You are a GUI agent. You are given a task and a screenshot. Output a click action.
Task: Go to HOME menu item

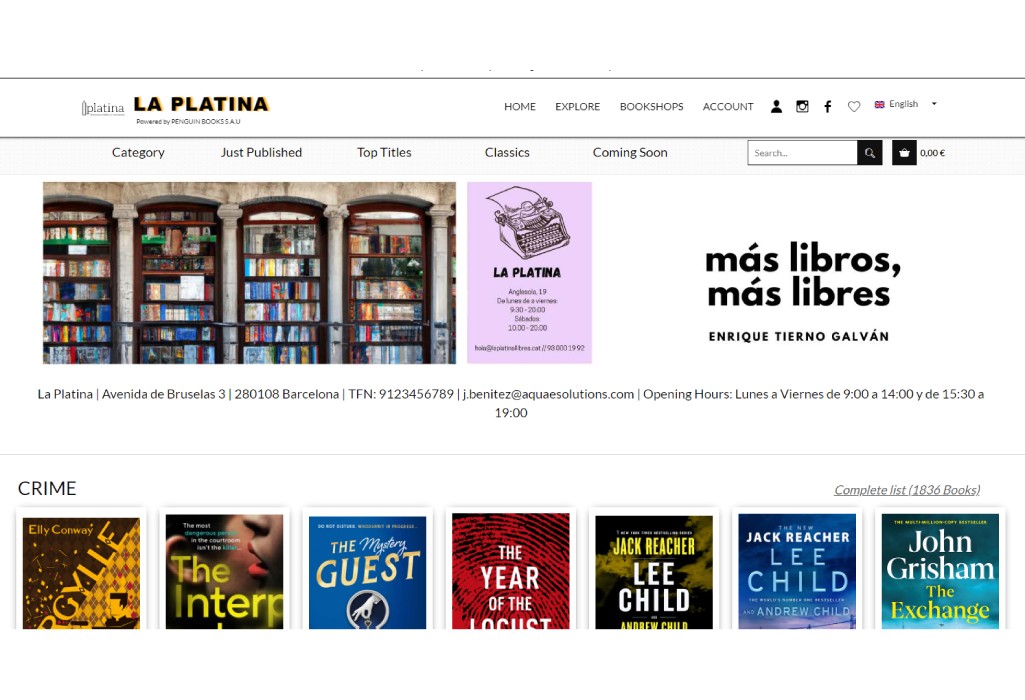[x=520, y=107]
